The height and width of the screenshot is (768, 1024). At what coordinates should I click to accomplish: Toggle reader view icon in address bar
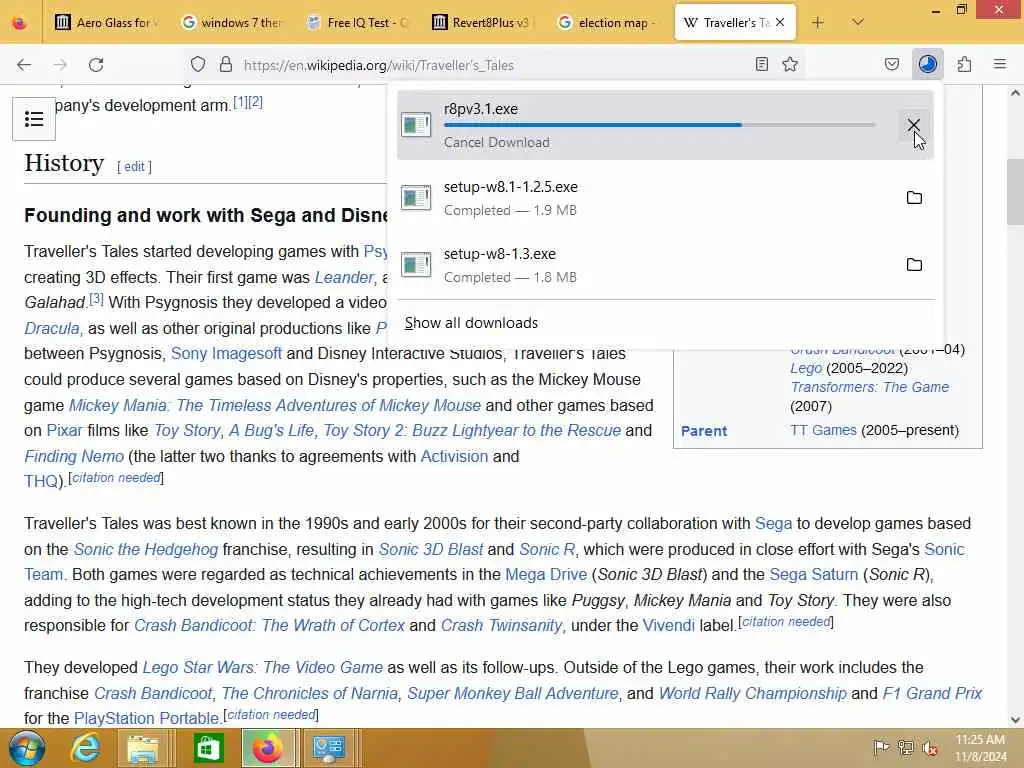pyautogui.click(x=761, y=64)
